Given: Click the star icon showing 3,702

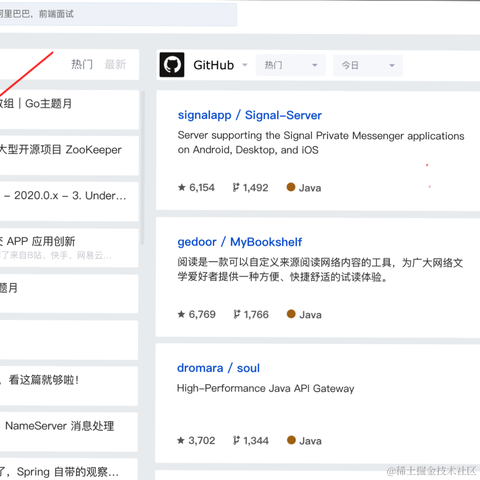Looking at the screenshot, I should (181, 440).
